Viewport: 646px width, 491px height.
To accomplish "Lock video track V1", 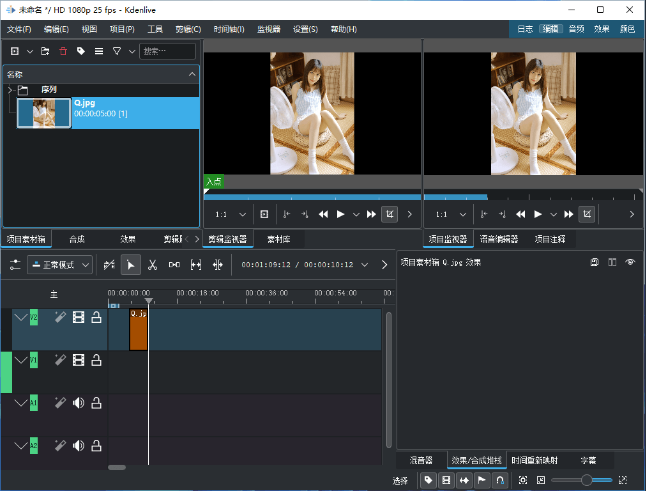I will click(96, 360).
